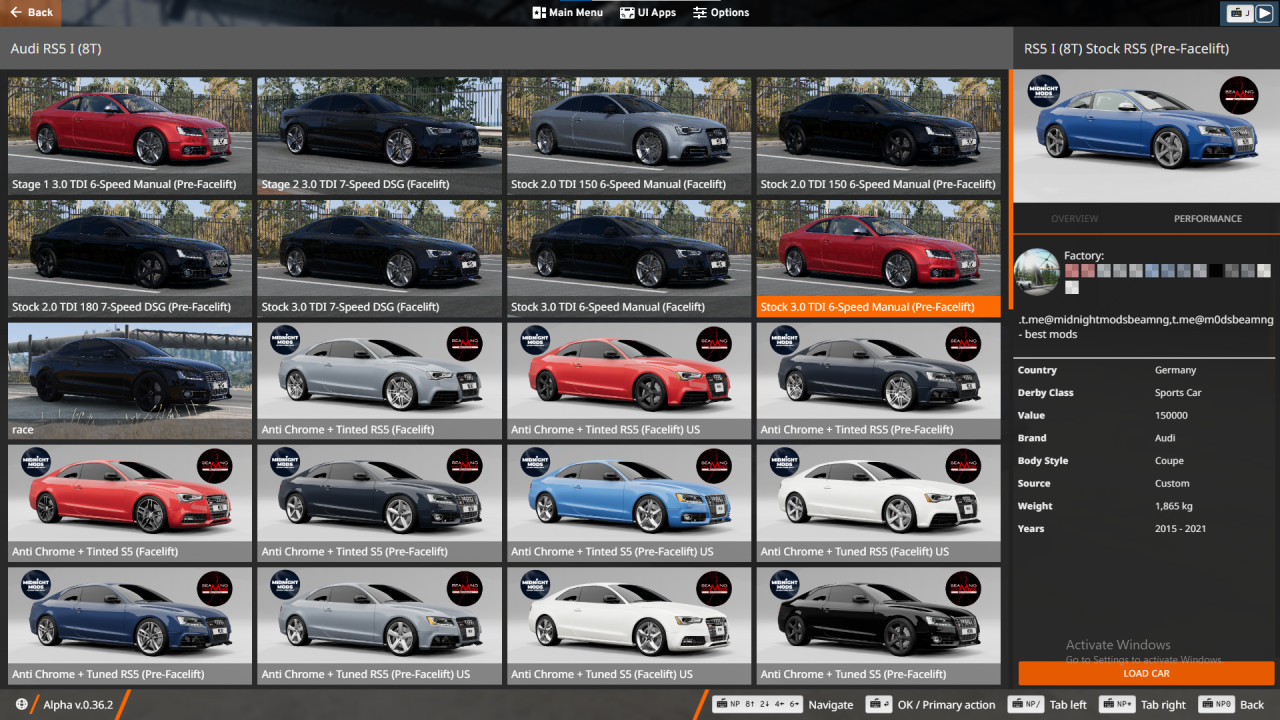Click the Years value 2015 - 2021

pyautogui.click(x=1179, y=529)
